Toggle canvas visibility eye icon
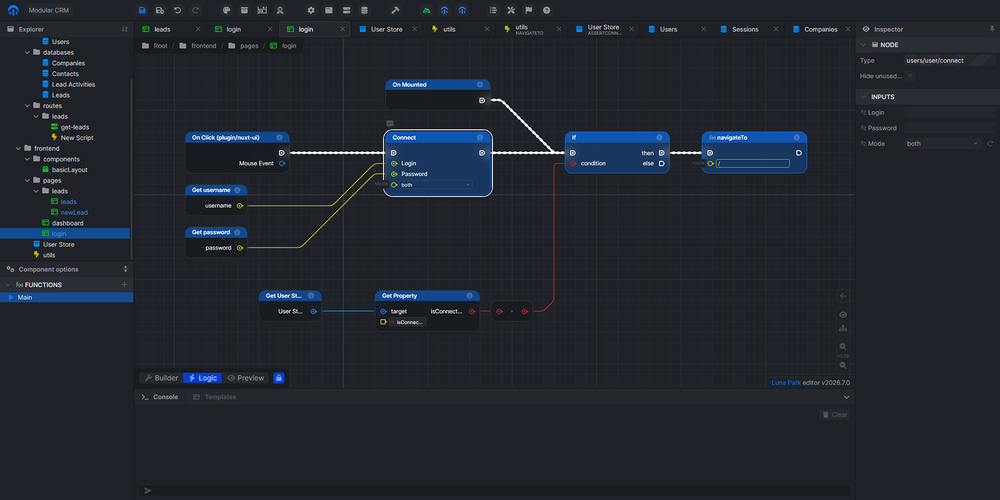Viewport: 1000px width, 500px height. pyautogui.click(x=843, y=314)
